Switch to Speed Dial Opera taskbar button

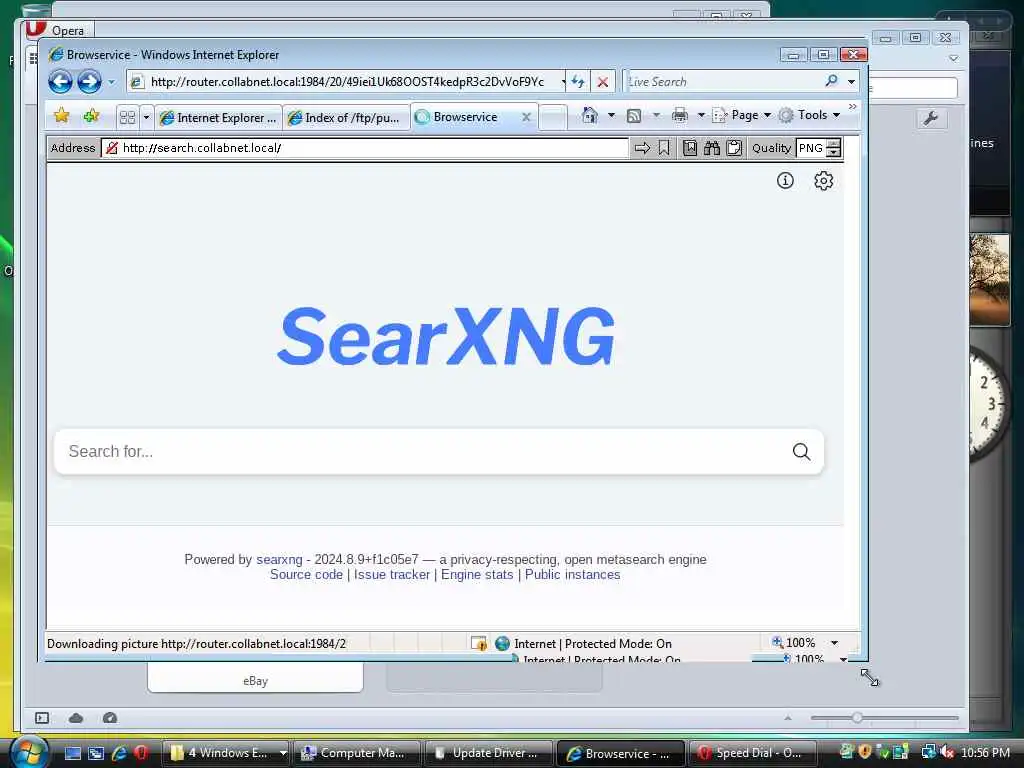click(751, 753)
